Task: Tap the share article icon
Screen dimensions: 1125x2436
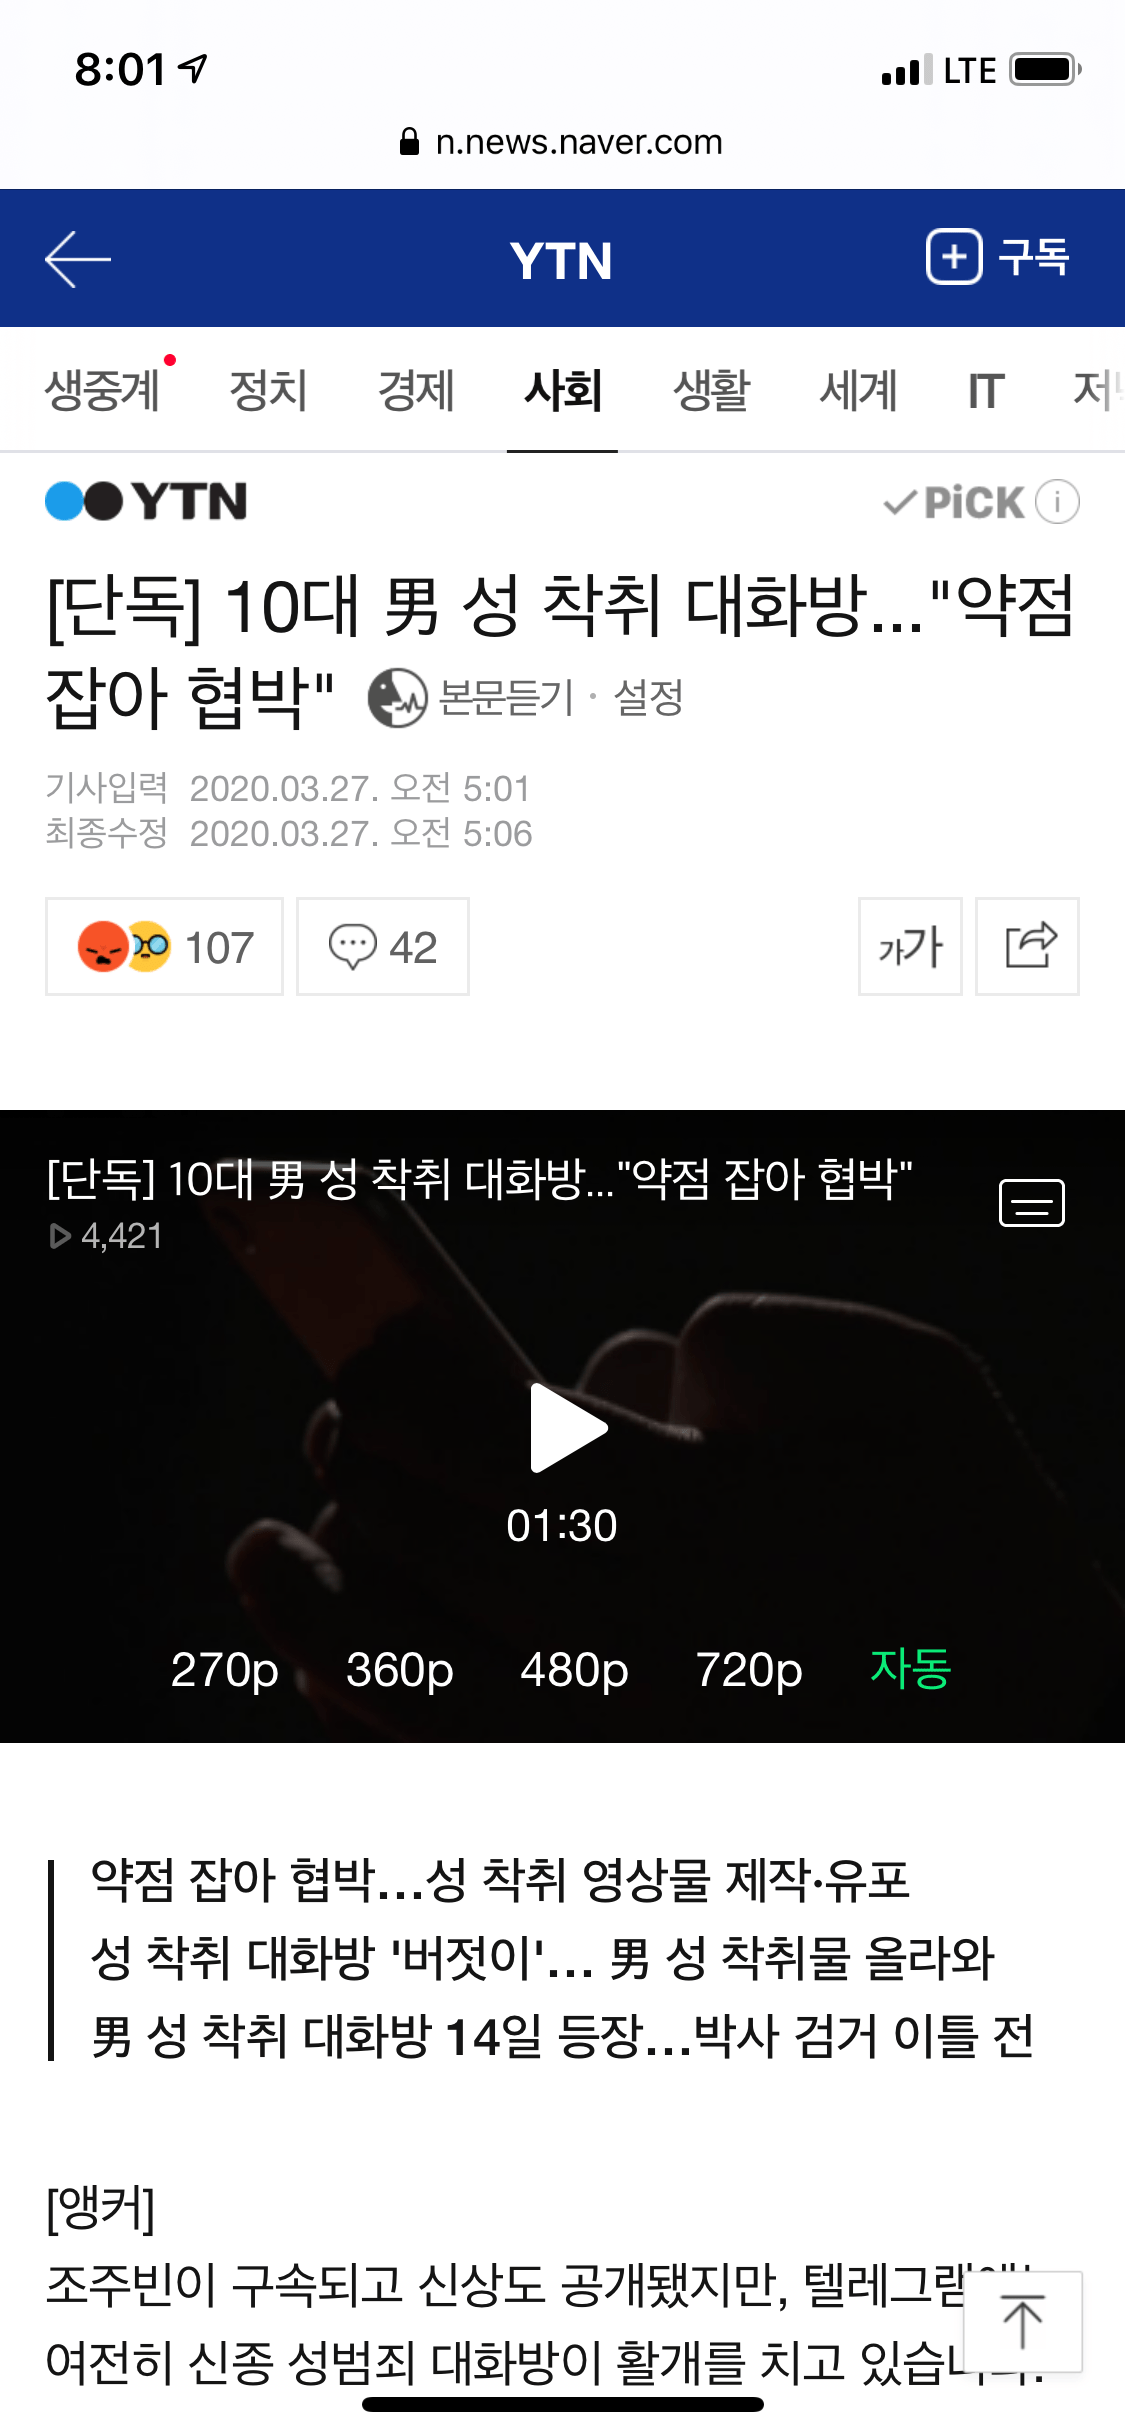Action: click(1027, 946)
